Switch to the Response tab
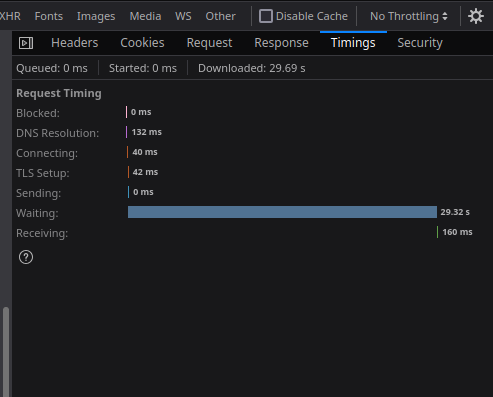 281,43
